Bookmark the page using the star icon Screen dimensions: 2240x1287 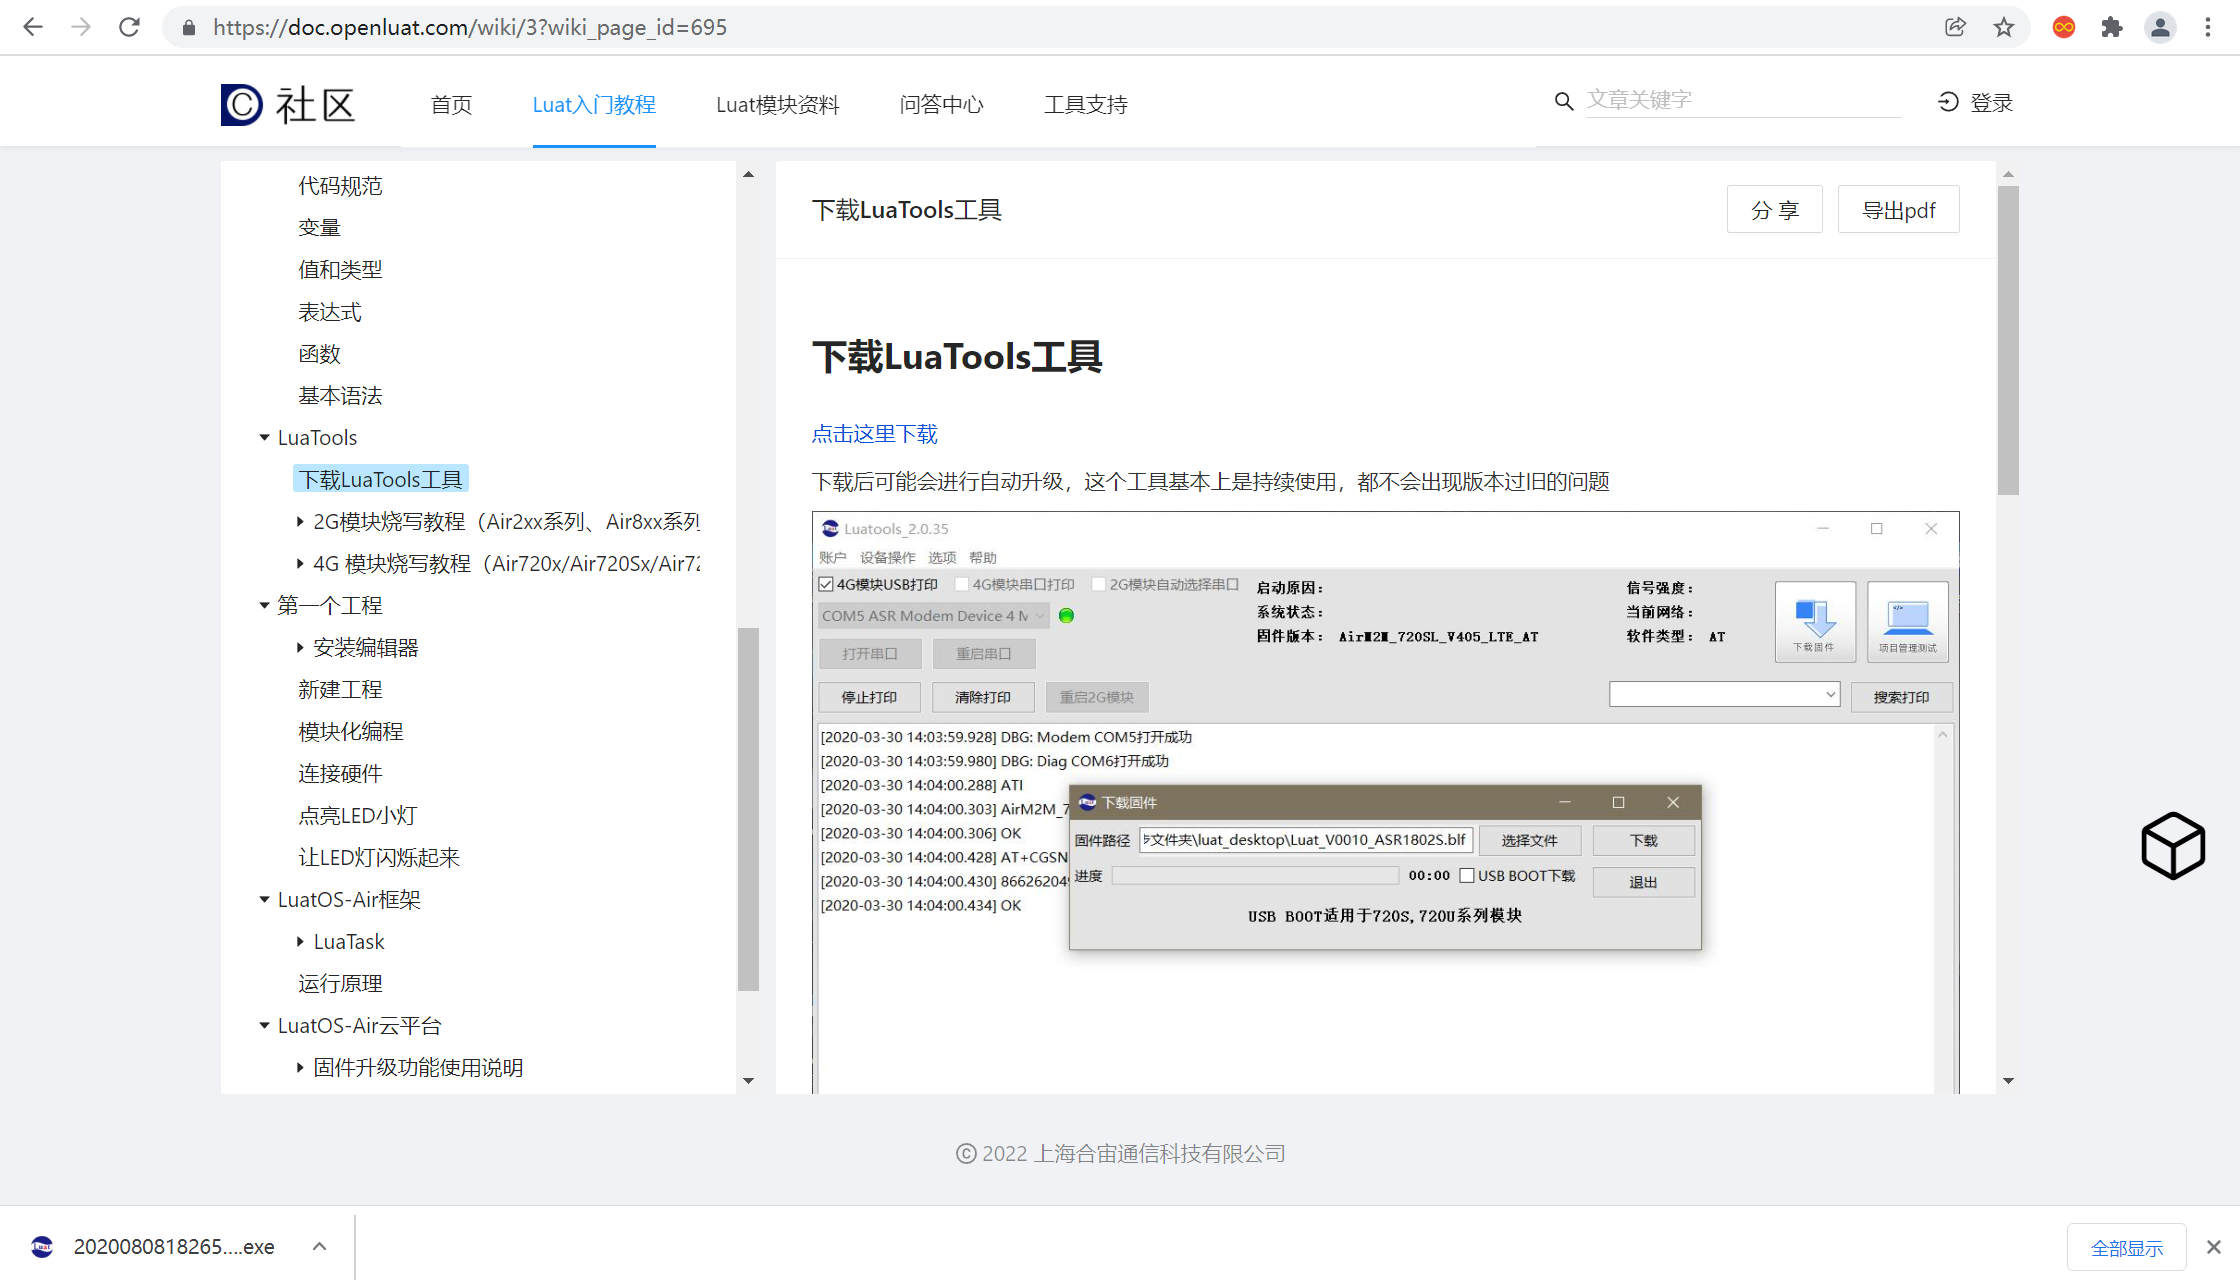2004,27
